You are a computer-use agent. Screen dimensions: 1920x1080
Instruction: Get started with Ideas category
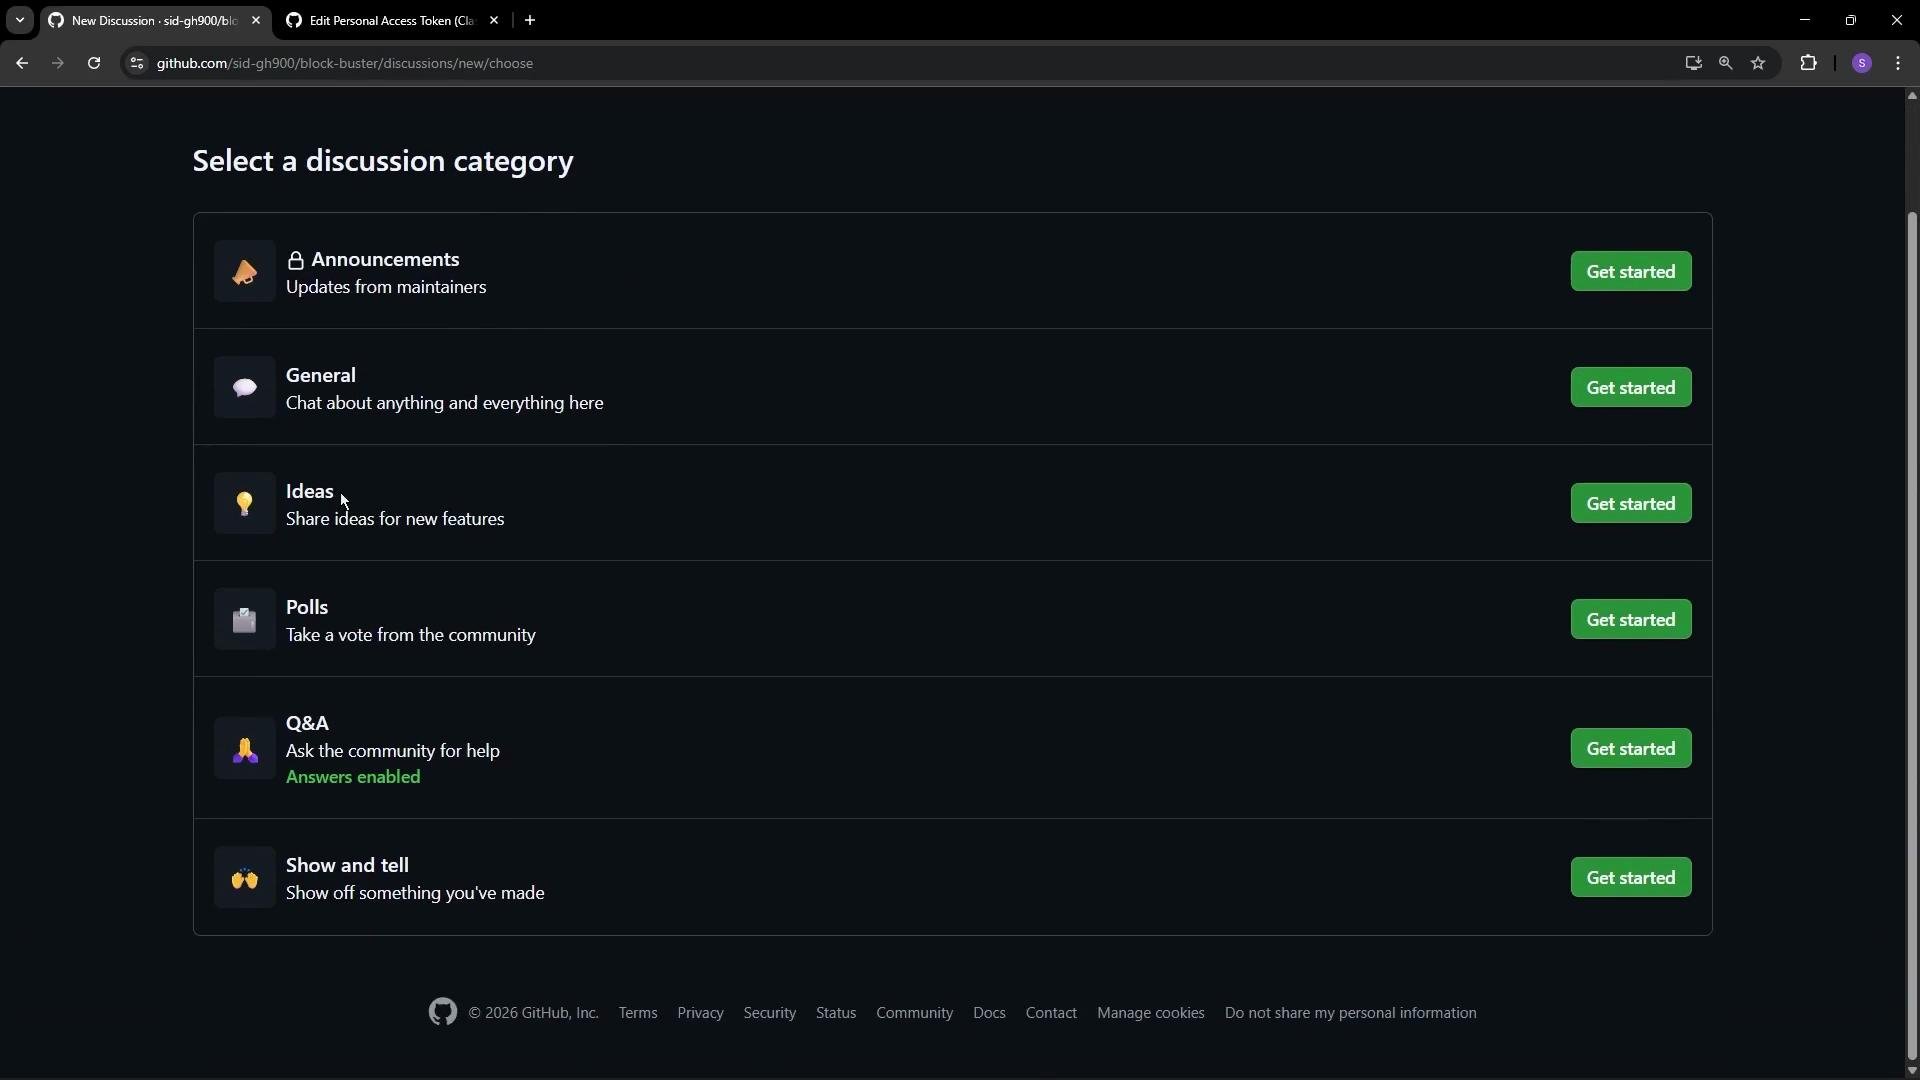(x=1632, y=504)
